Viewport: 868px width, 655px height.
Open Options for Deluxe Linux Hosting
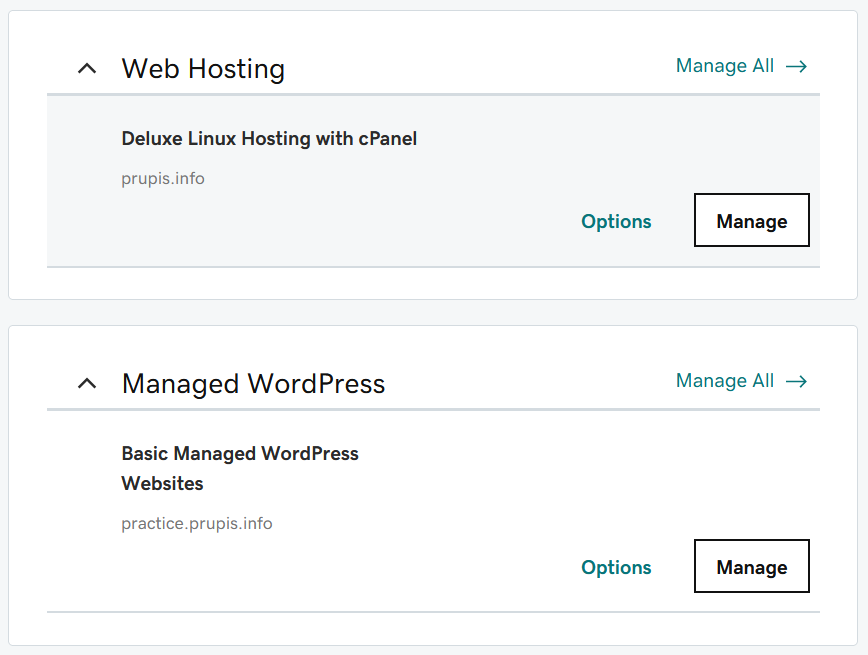(x=616, y=221)
